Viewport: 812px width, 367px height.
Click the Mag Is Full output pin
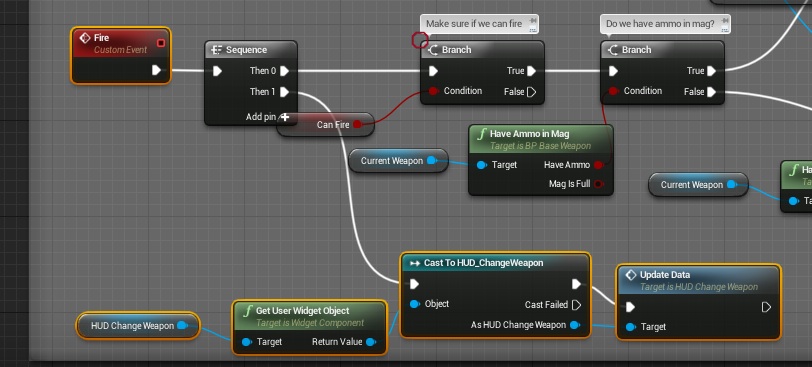click(599, 184)
